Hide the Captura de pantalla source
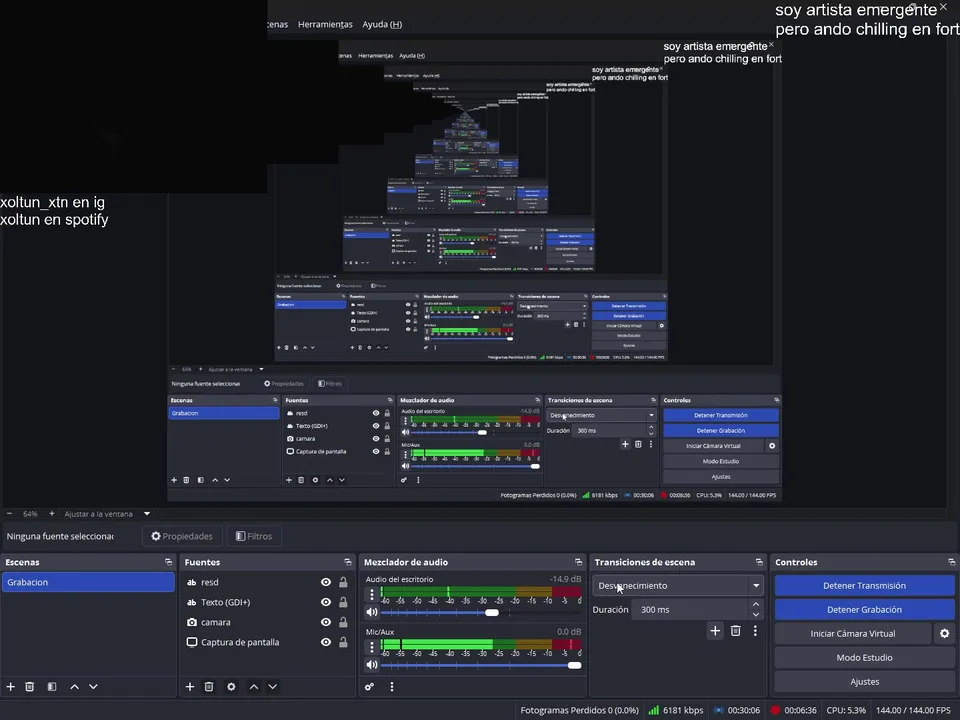This screenshot has height=720, width=960. pos(326,642)
